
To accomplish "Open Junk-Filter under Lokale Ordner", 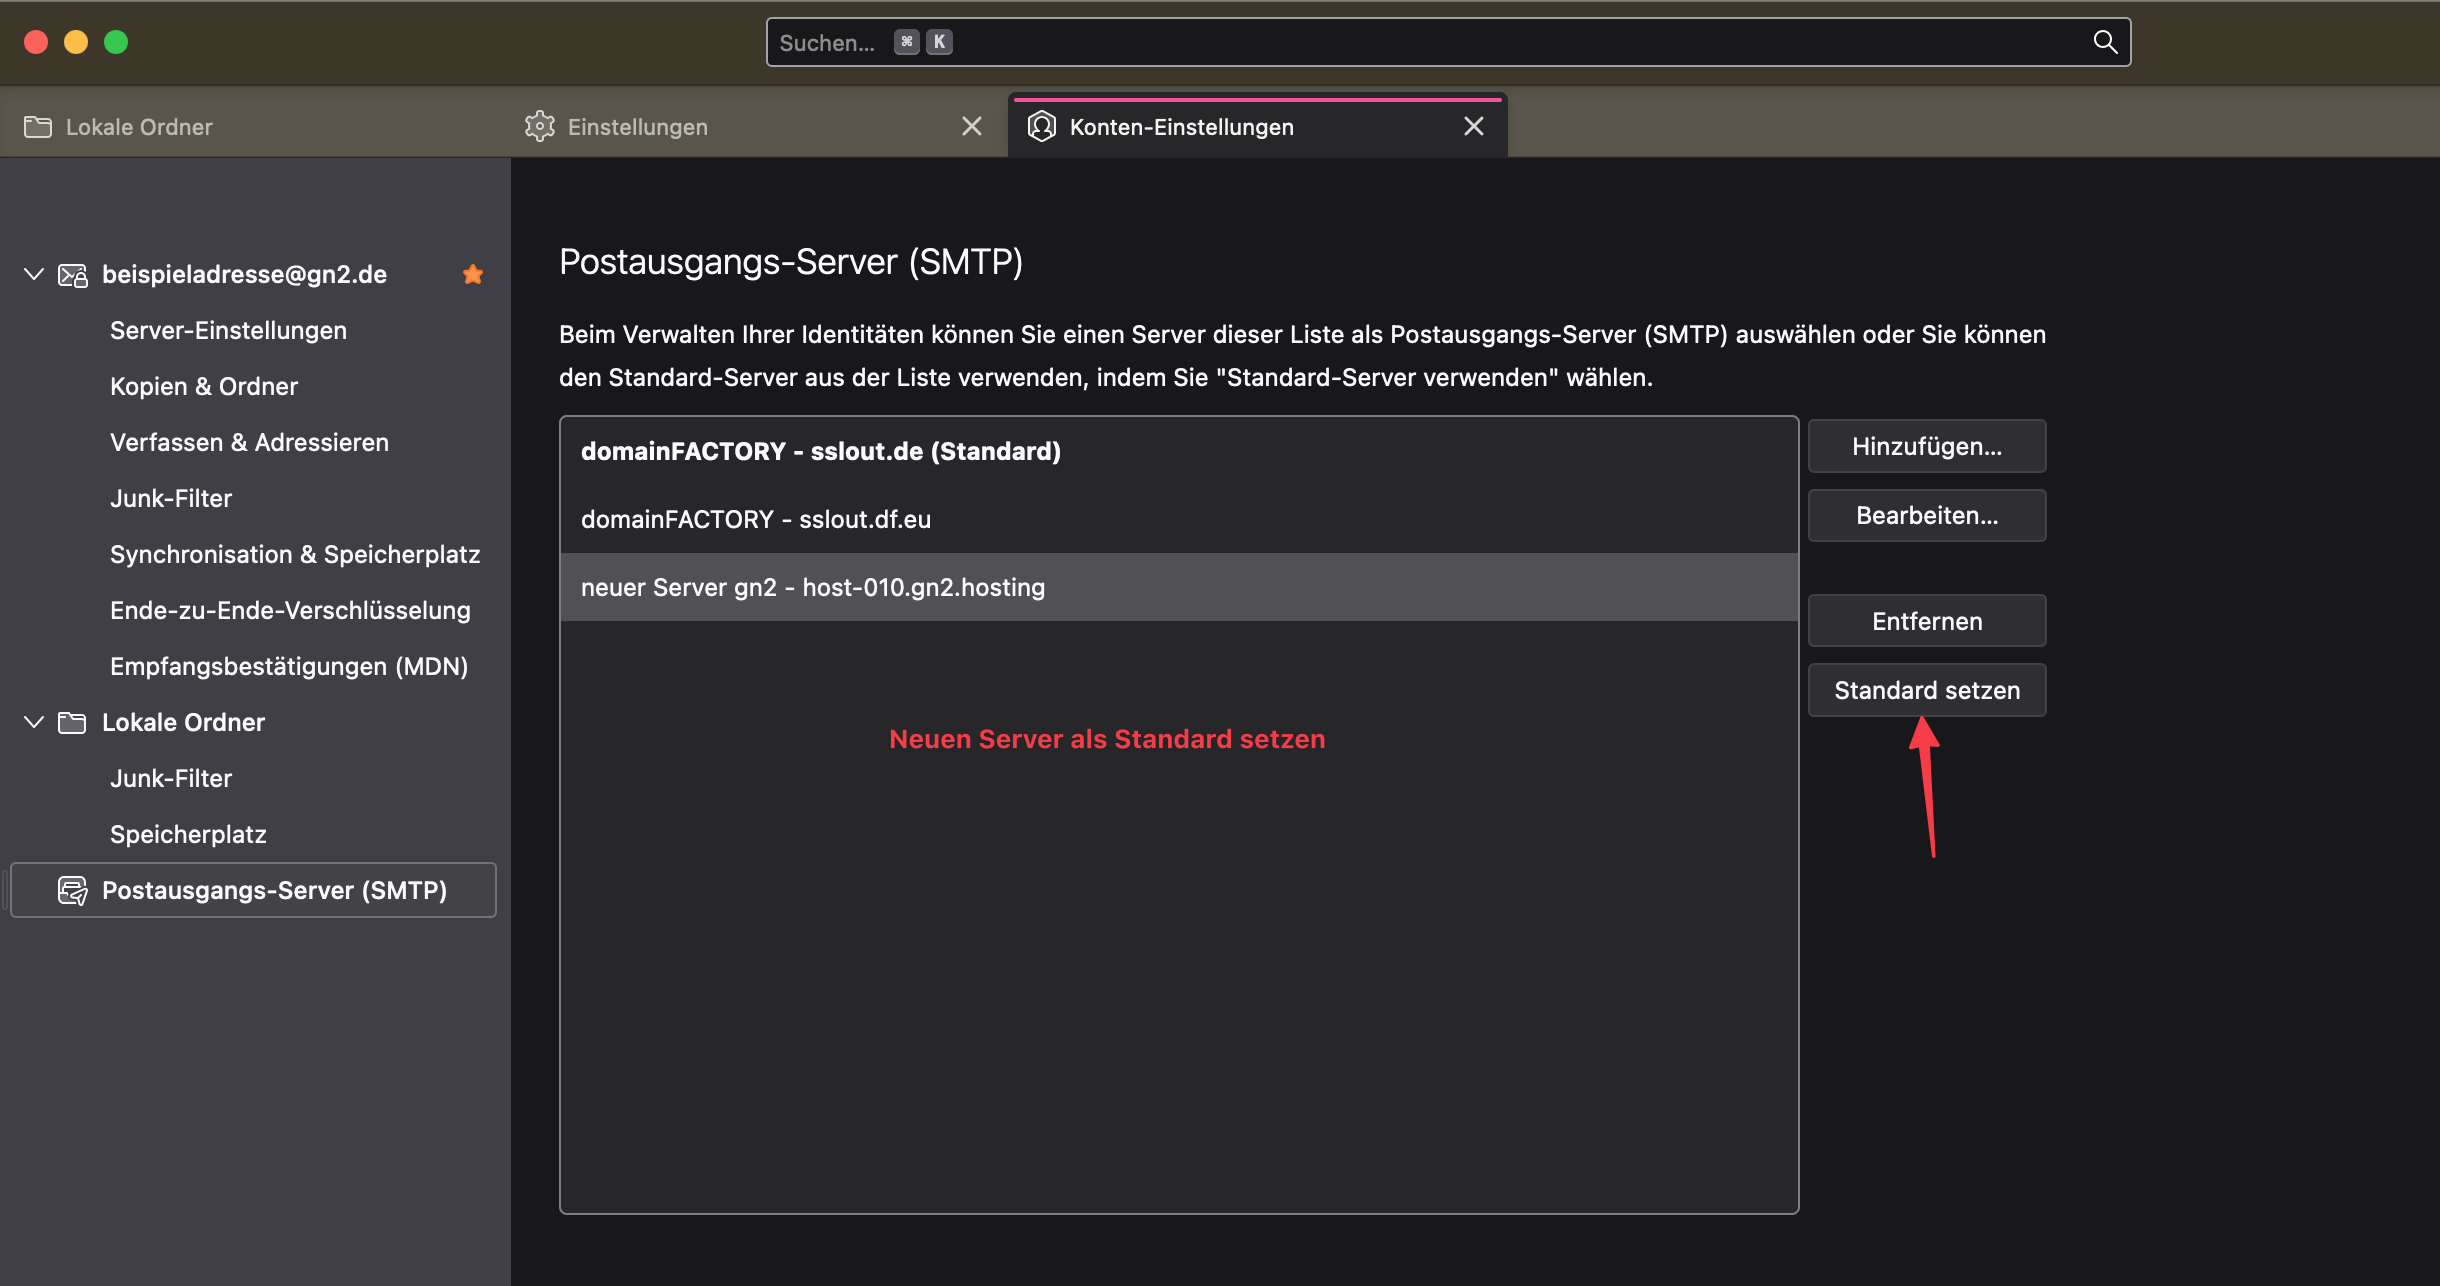I will (171, 778).
